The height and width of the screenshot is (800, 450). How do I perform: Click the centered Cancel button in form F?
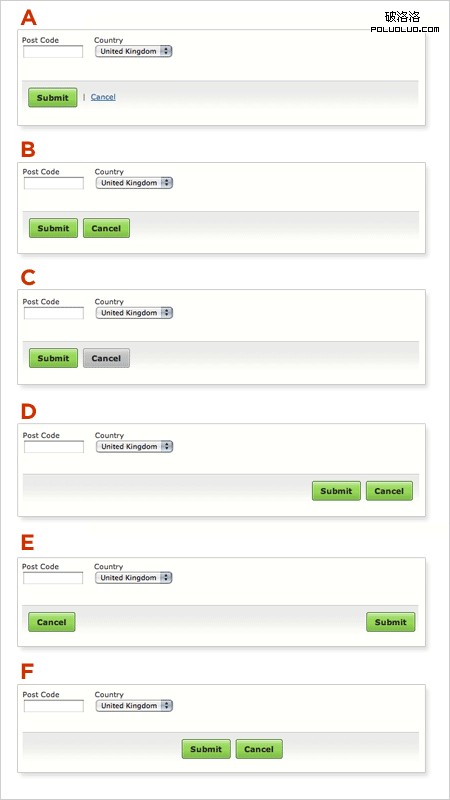(259, 749)
